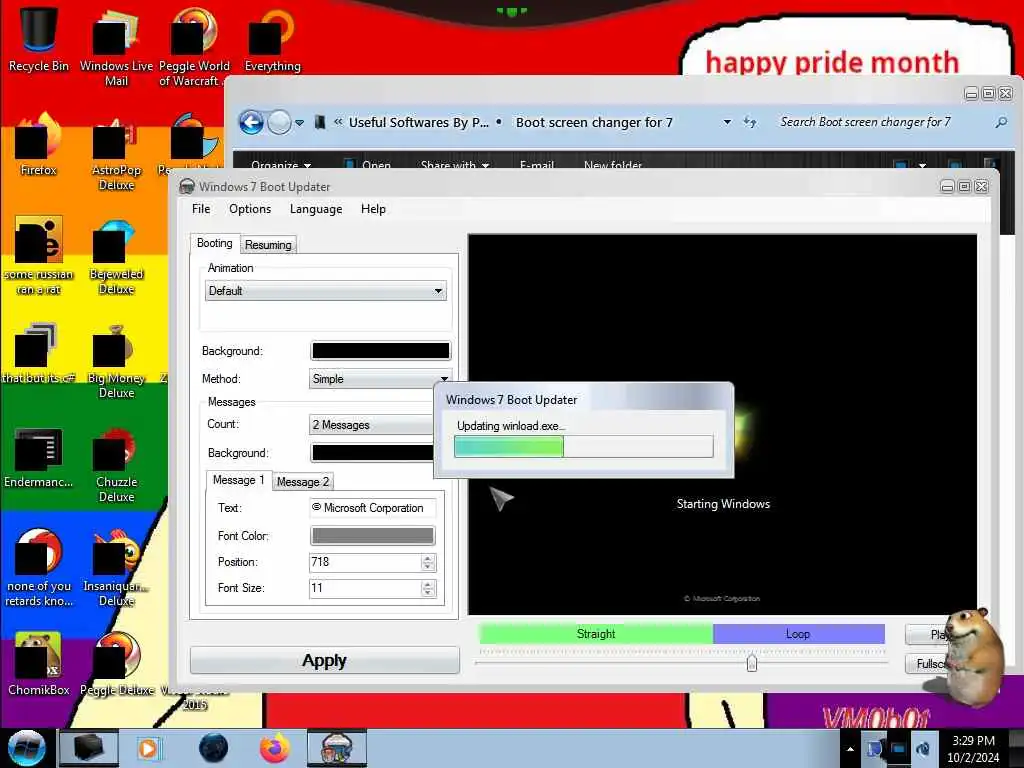Open Language menu
The image size is (1024, 768).
[x=316, y=209]
